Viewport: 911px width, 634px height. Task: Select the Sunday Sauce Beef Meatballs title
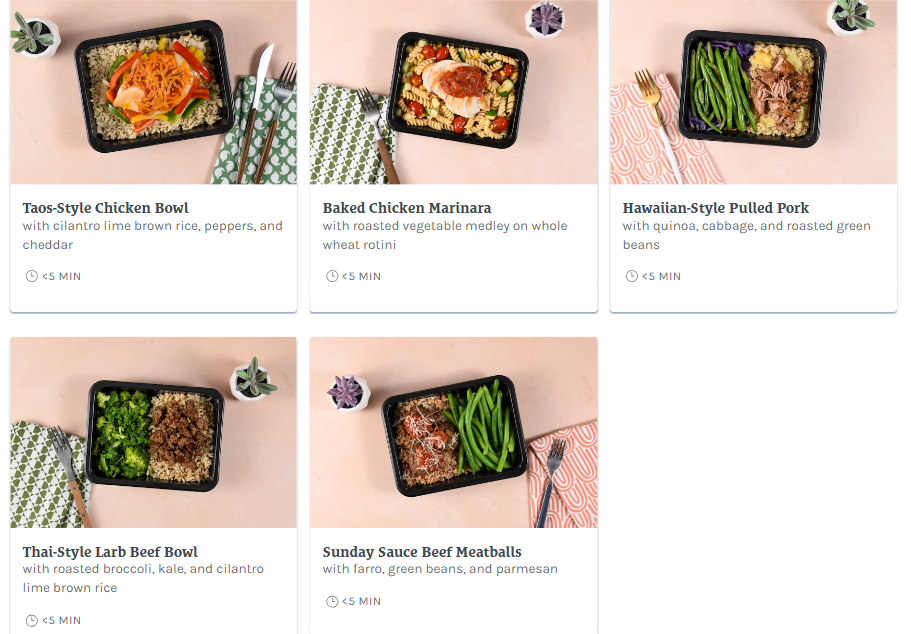(422, 552)
